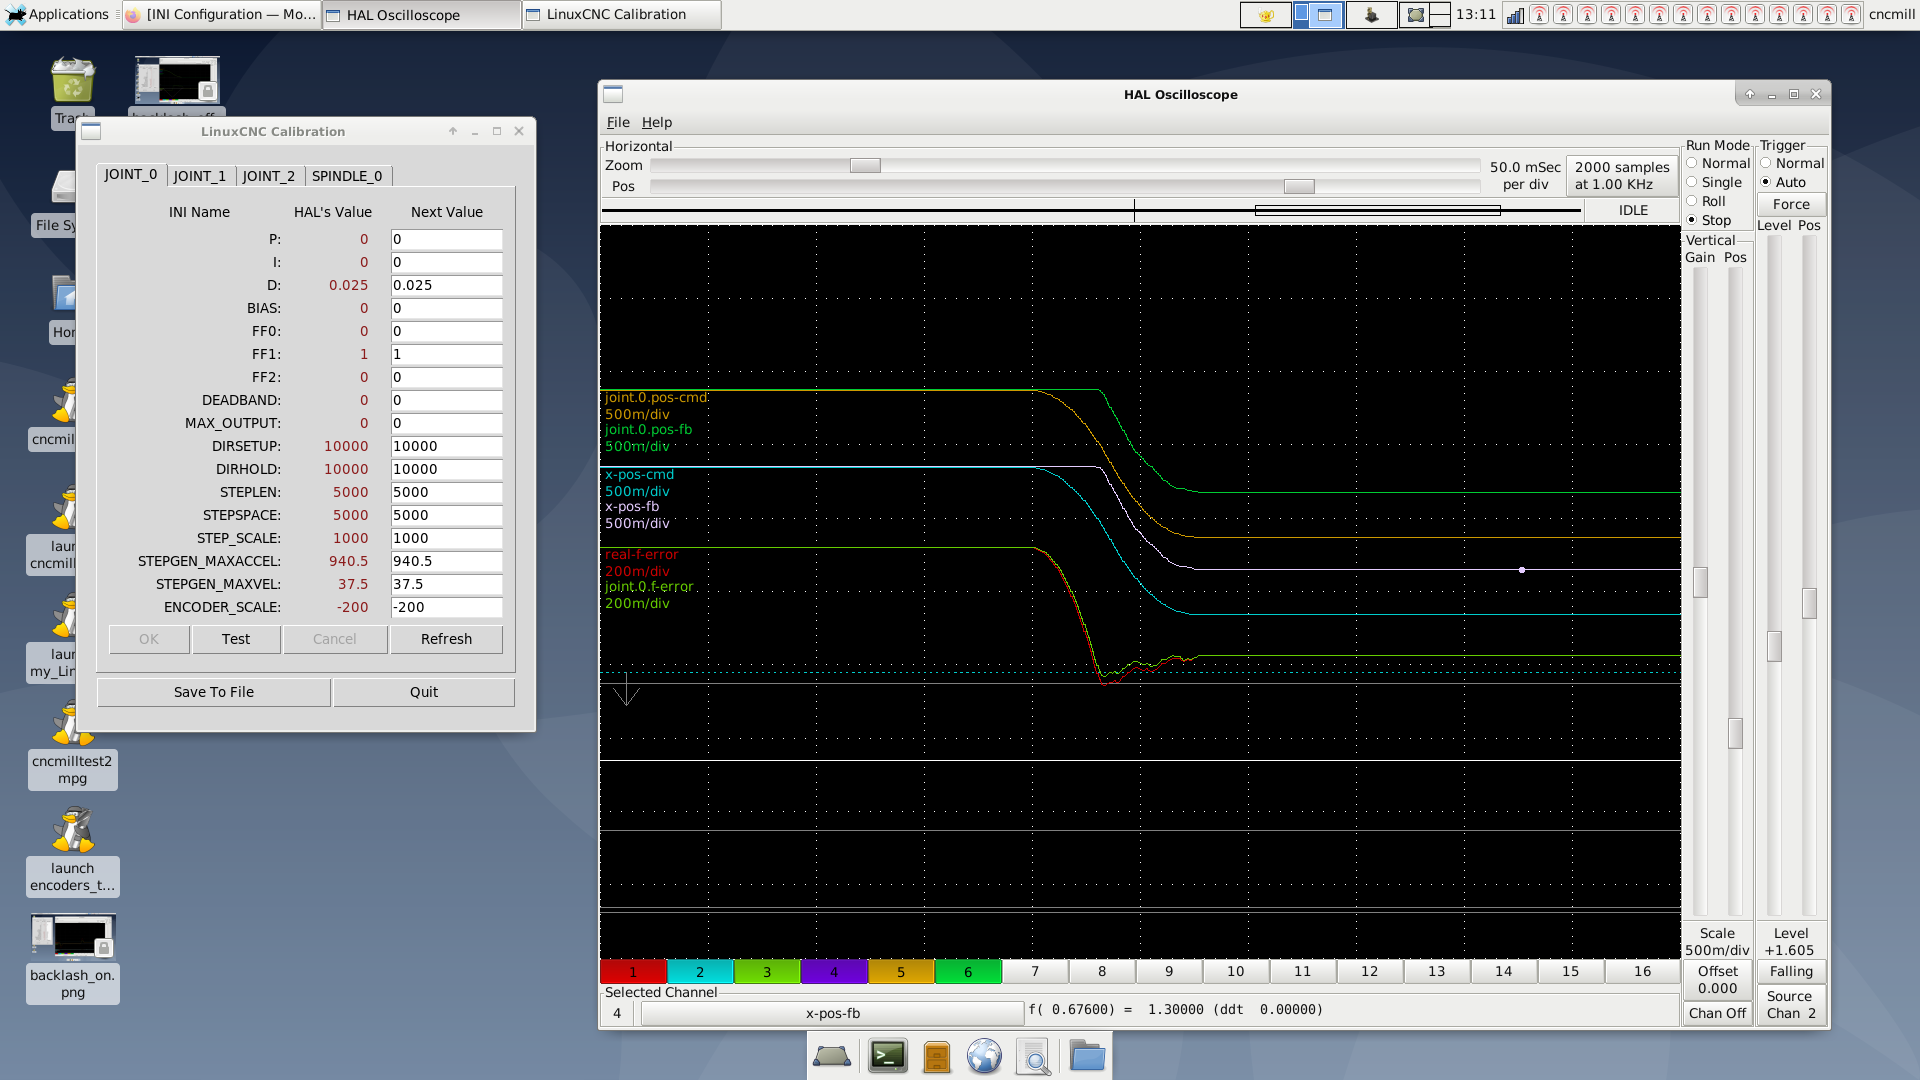Click the ENCODER_SCALE Next Value field
The height and width of the screenshot is (1080, 1920).
tap(446, 607)
